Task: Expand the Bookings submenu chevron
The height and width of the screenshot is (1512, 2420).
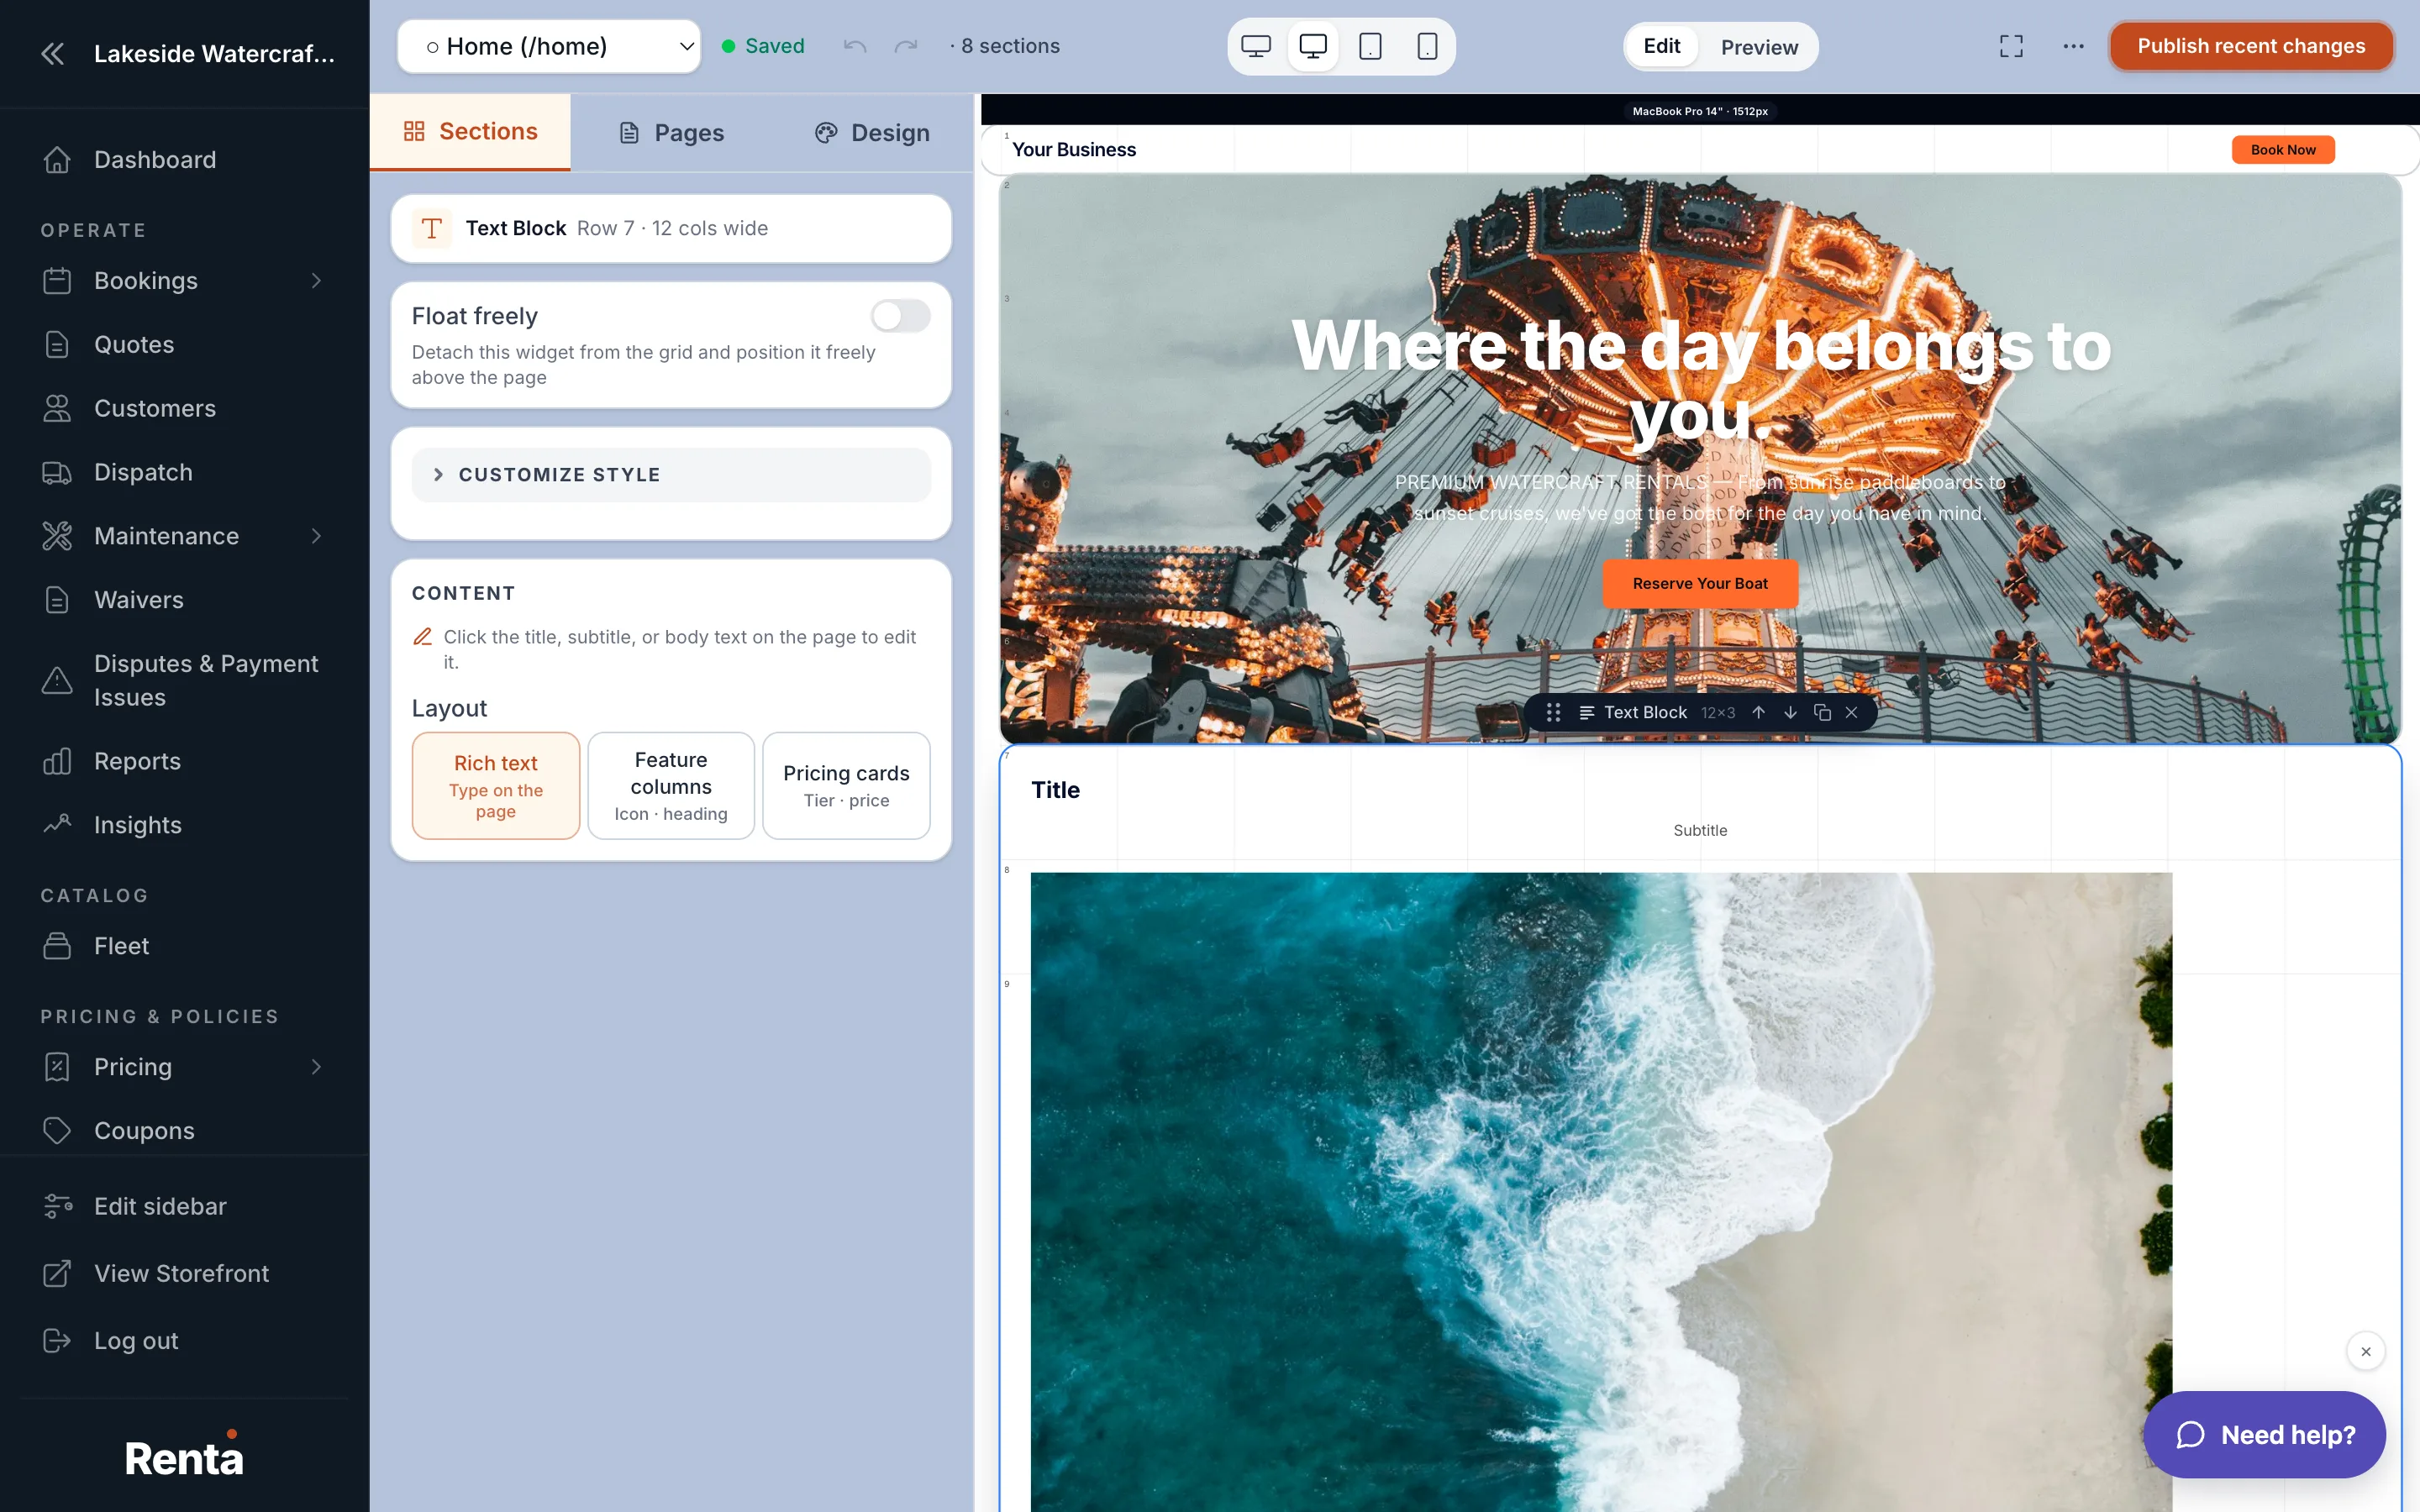Action: point(317,281)
